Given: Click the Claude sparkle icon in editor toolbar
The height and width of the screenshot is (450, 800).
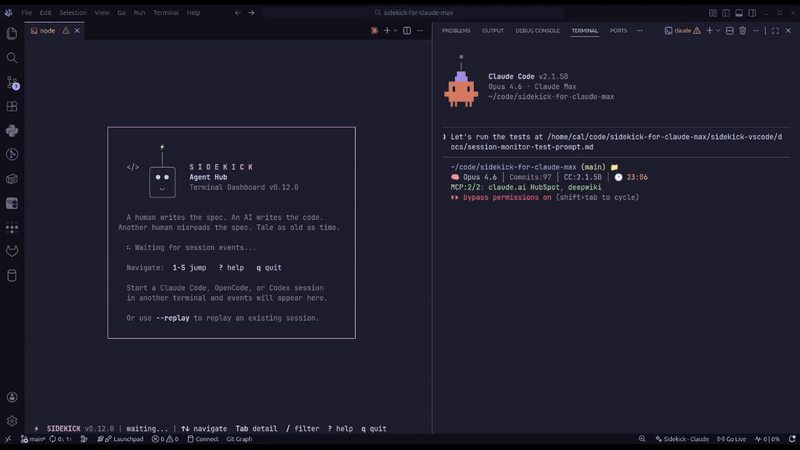Looking at the screenshot, I should 374,31.
